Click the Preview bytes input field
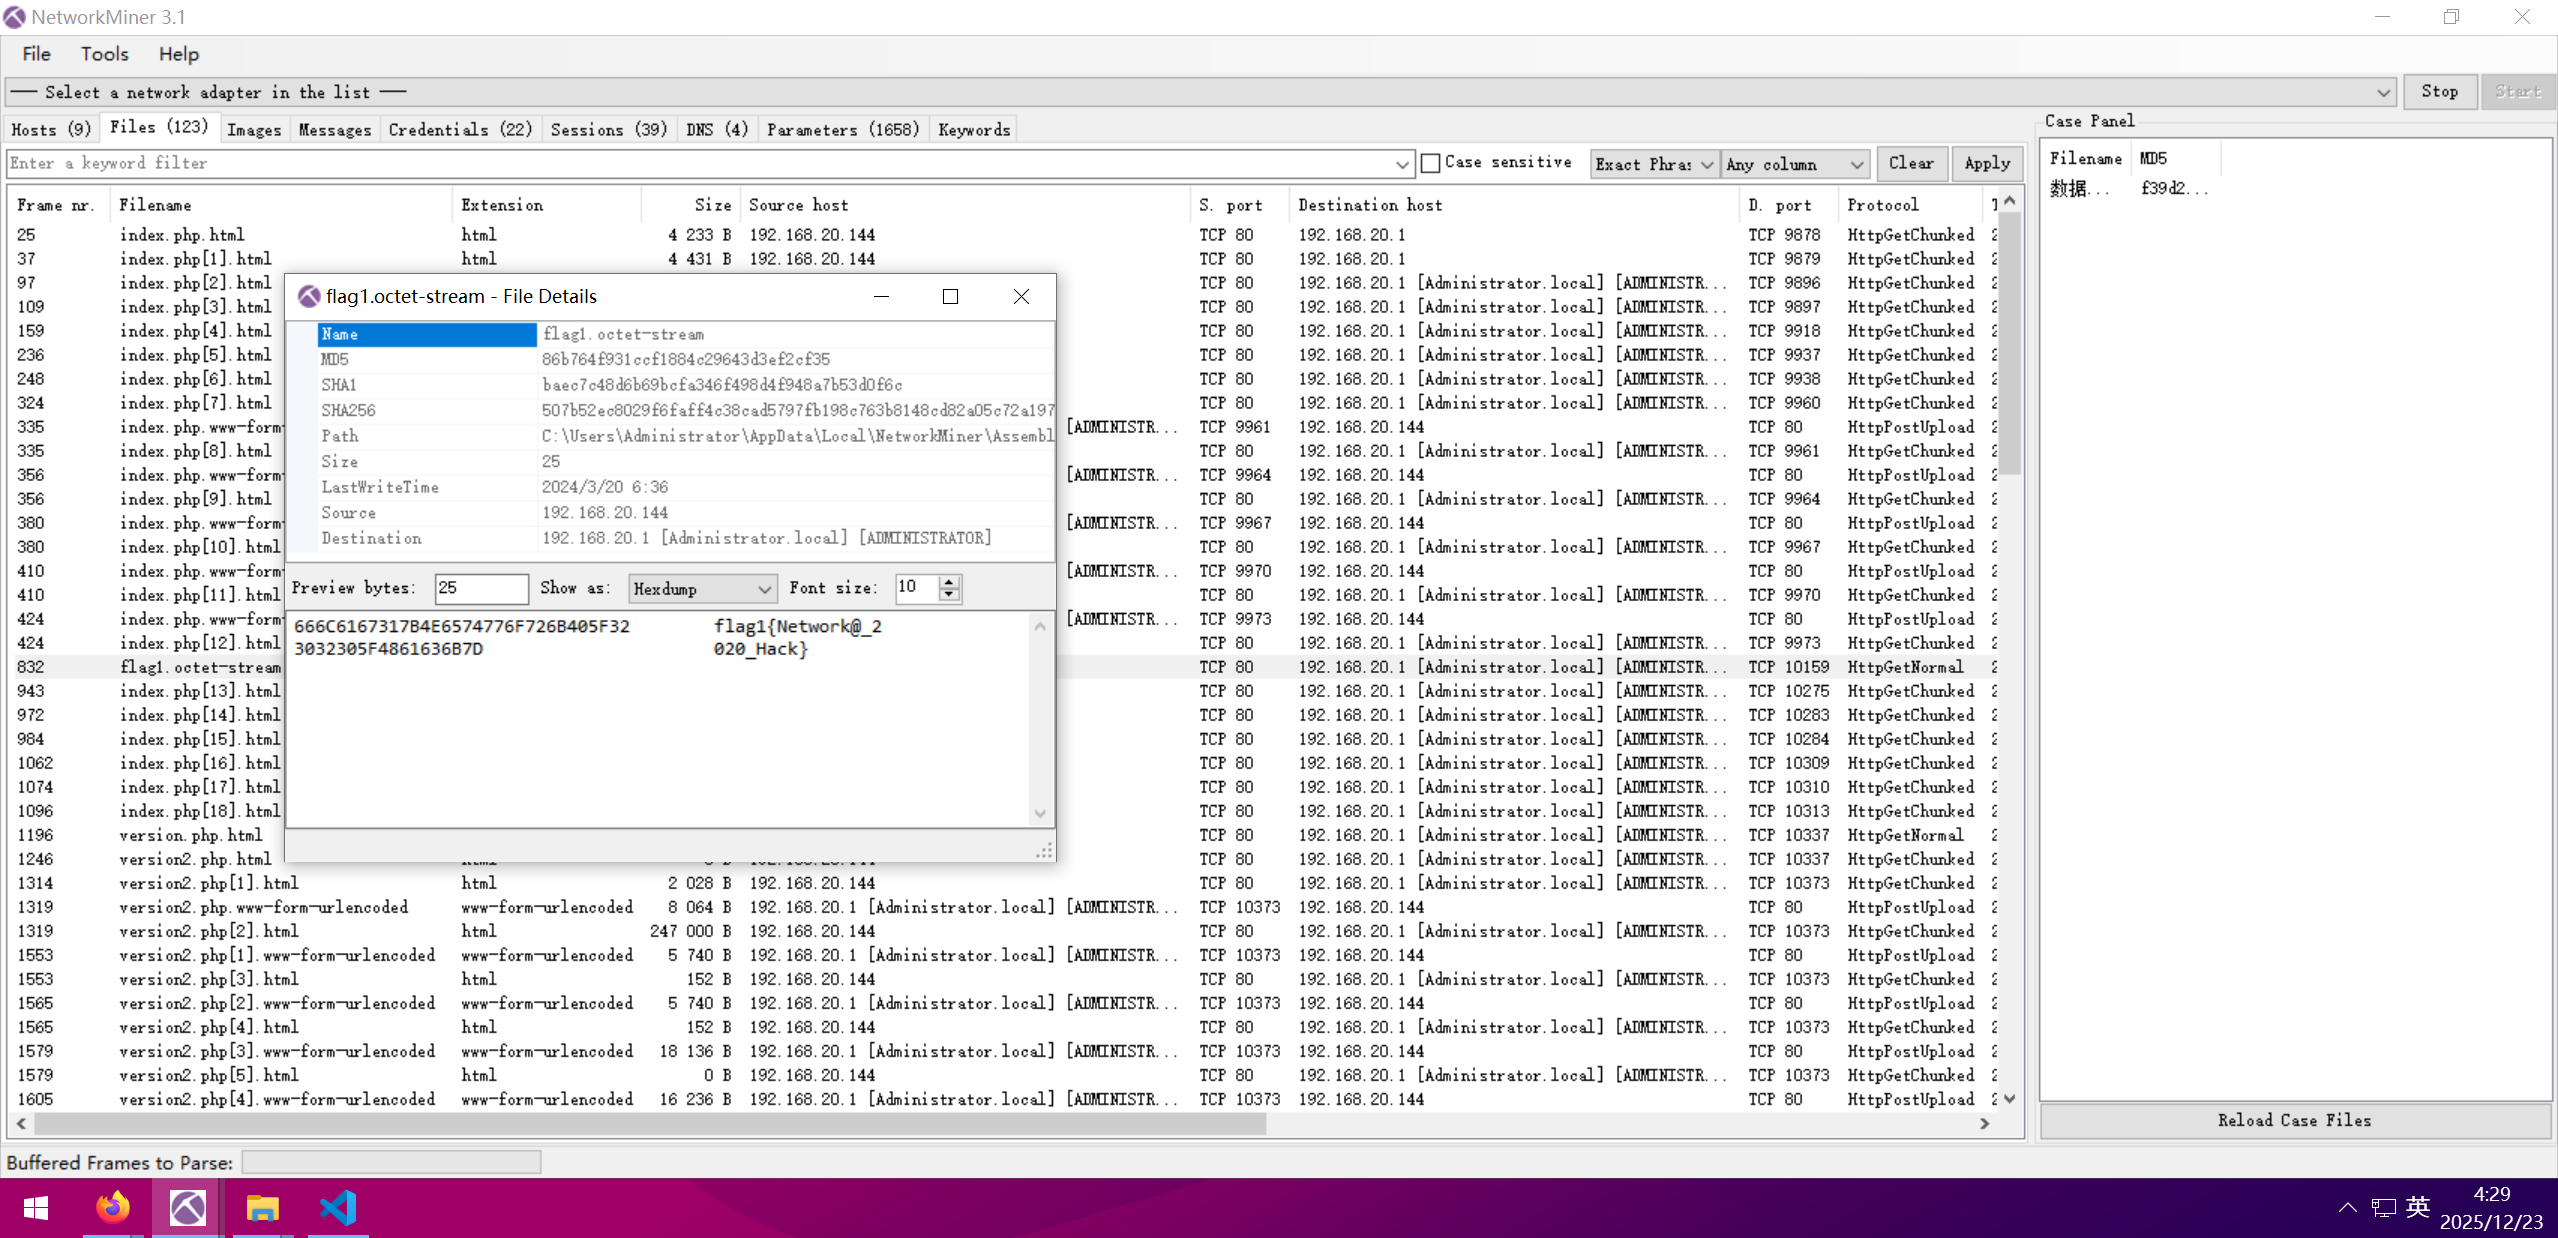The image size is (2558, 1238). [x=482, y=588]
